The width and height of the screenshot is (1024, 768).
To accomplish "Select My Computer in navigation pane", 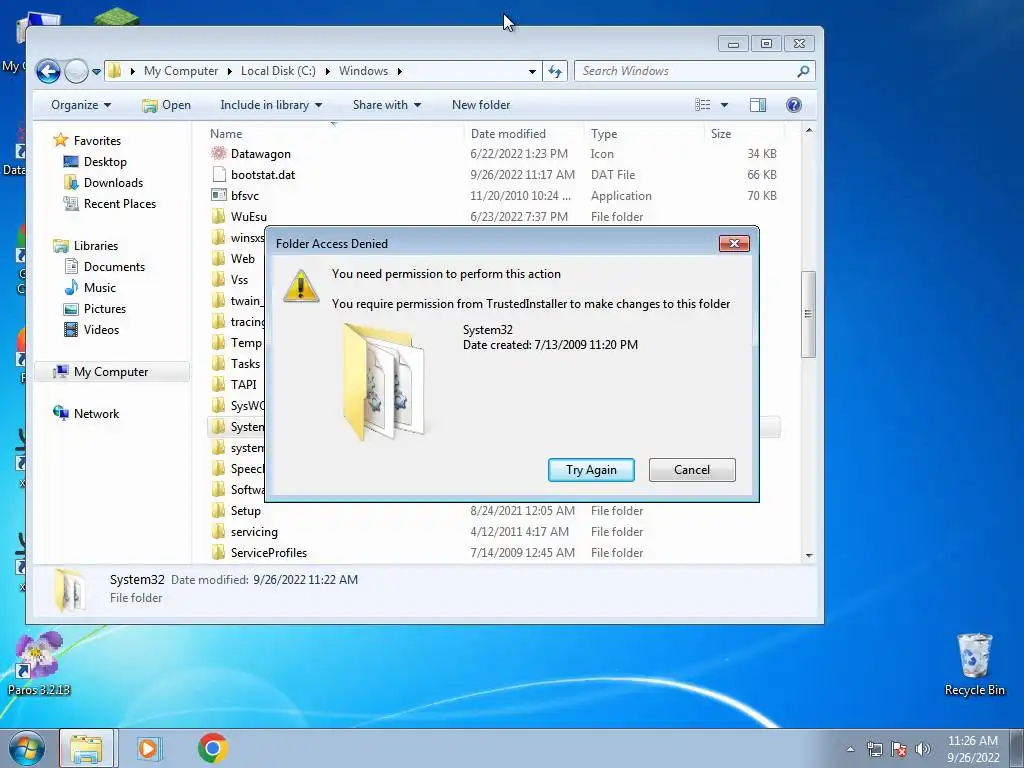I will (111, 372).
